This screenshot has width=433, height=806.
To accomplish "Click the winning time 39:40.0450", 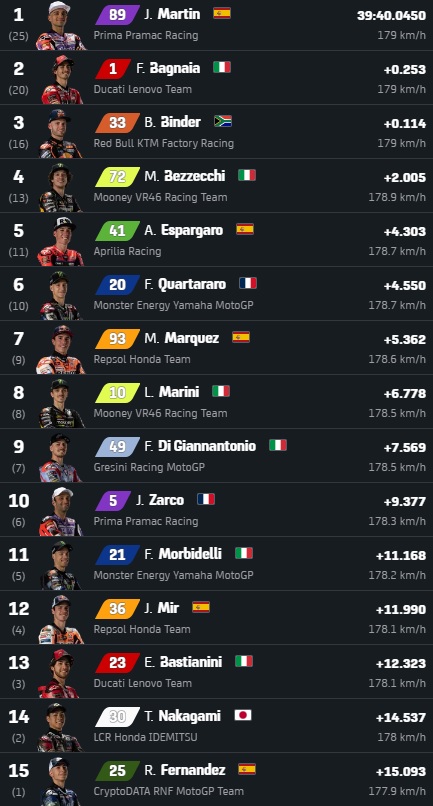I will point(391,16).
